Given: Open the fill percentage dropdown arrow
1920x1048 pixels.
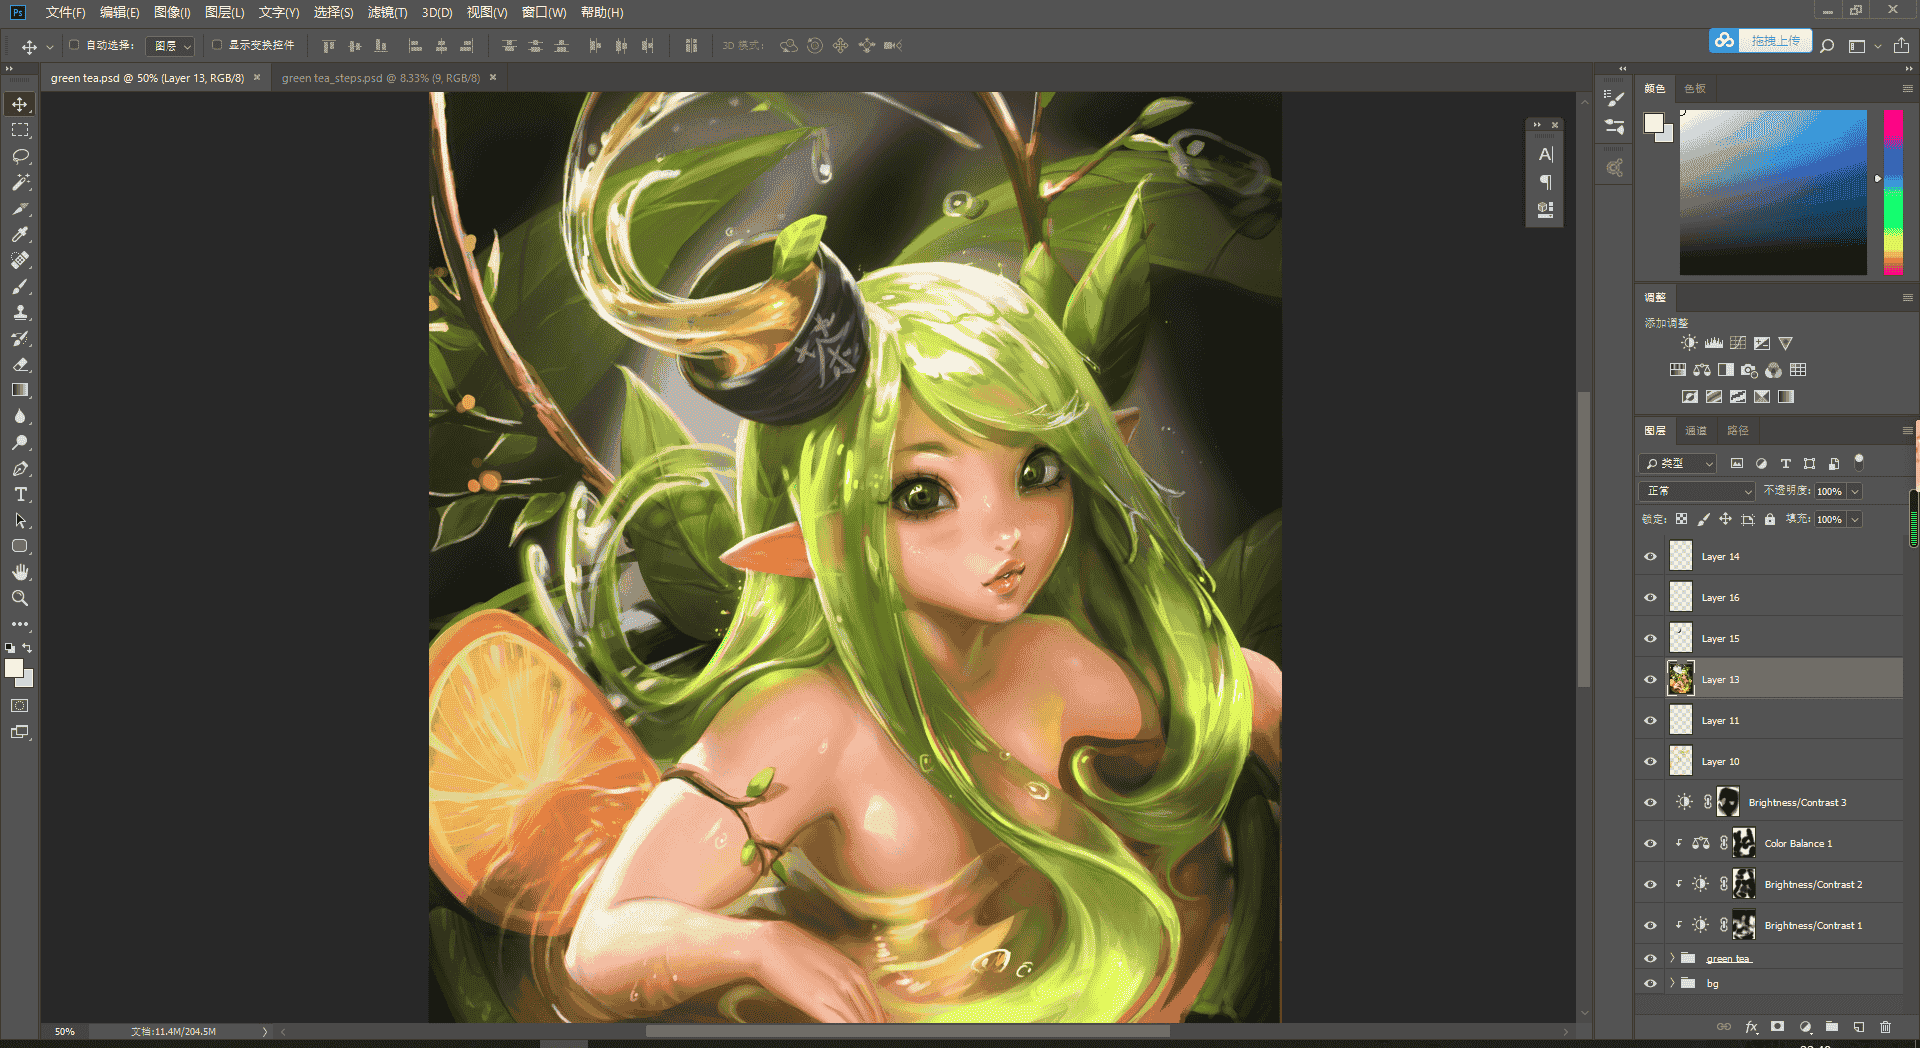Looking at the screenshot, I should coord(1855,519).
